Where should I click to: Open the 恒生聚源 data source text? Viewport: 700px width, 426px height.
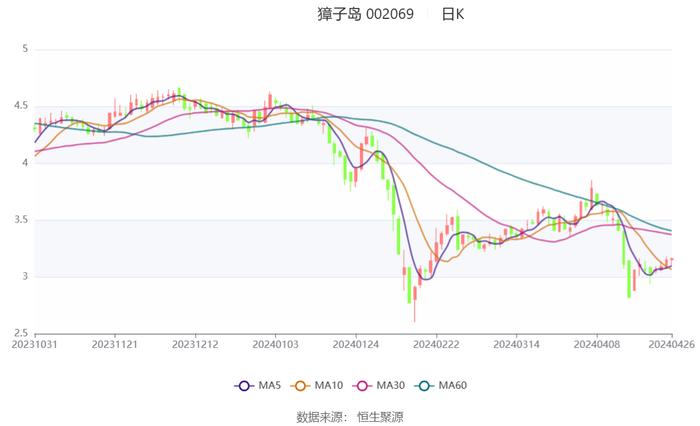pos(380,416)
